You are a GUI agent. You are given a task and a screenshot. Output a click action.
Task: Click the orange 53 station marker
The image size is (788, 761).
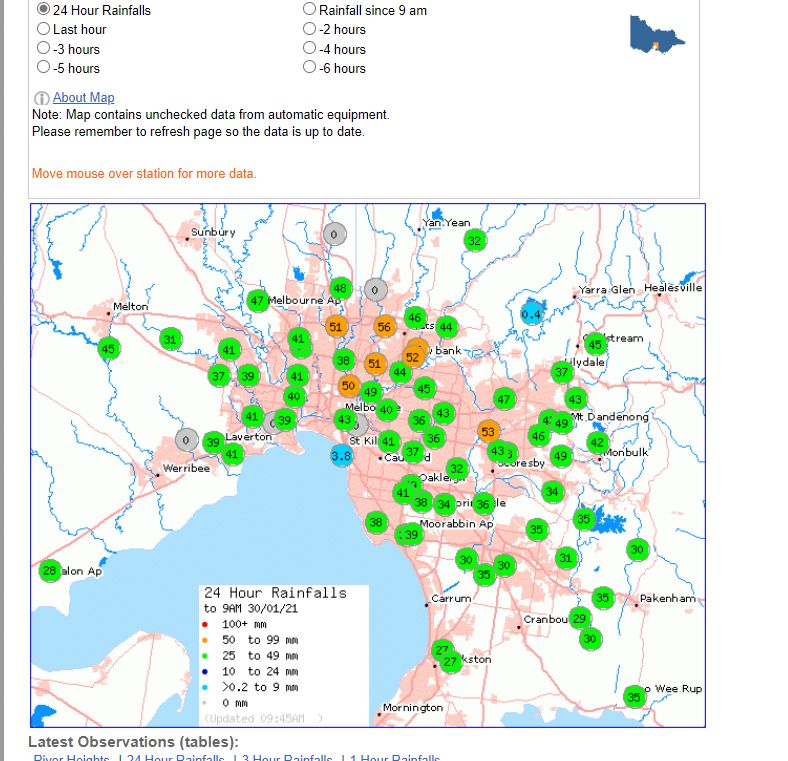tap(488, 432)
